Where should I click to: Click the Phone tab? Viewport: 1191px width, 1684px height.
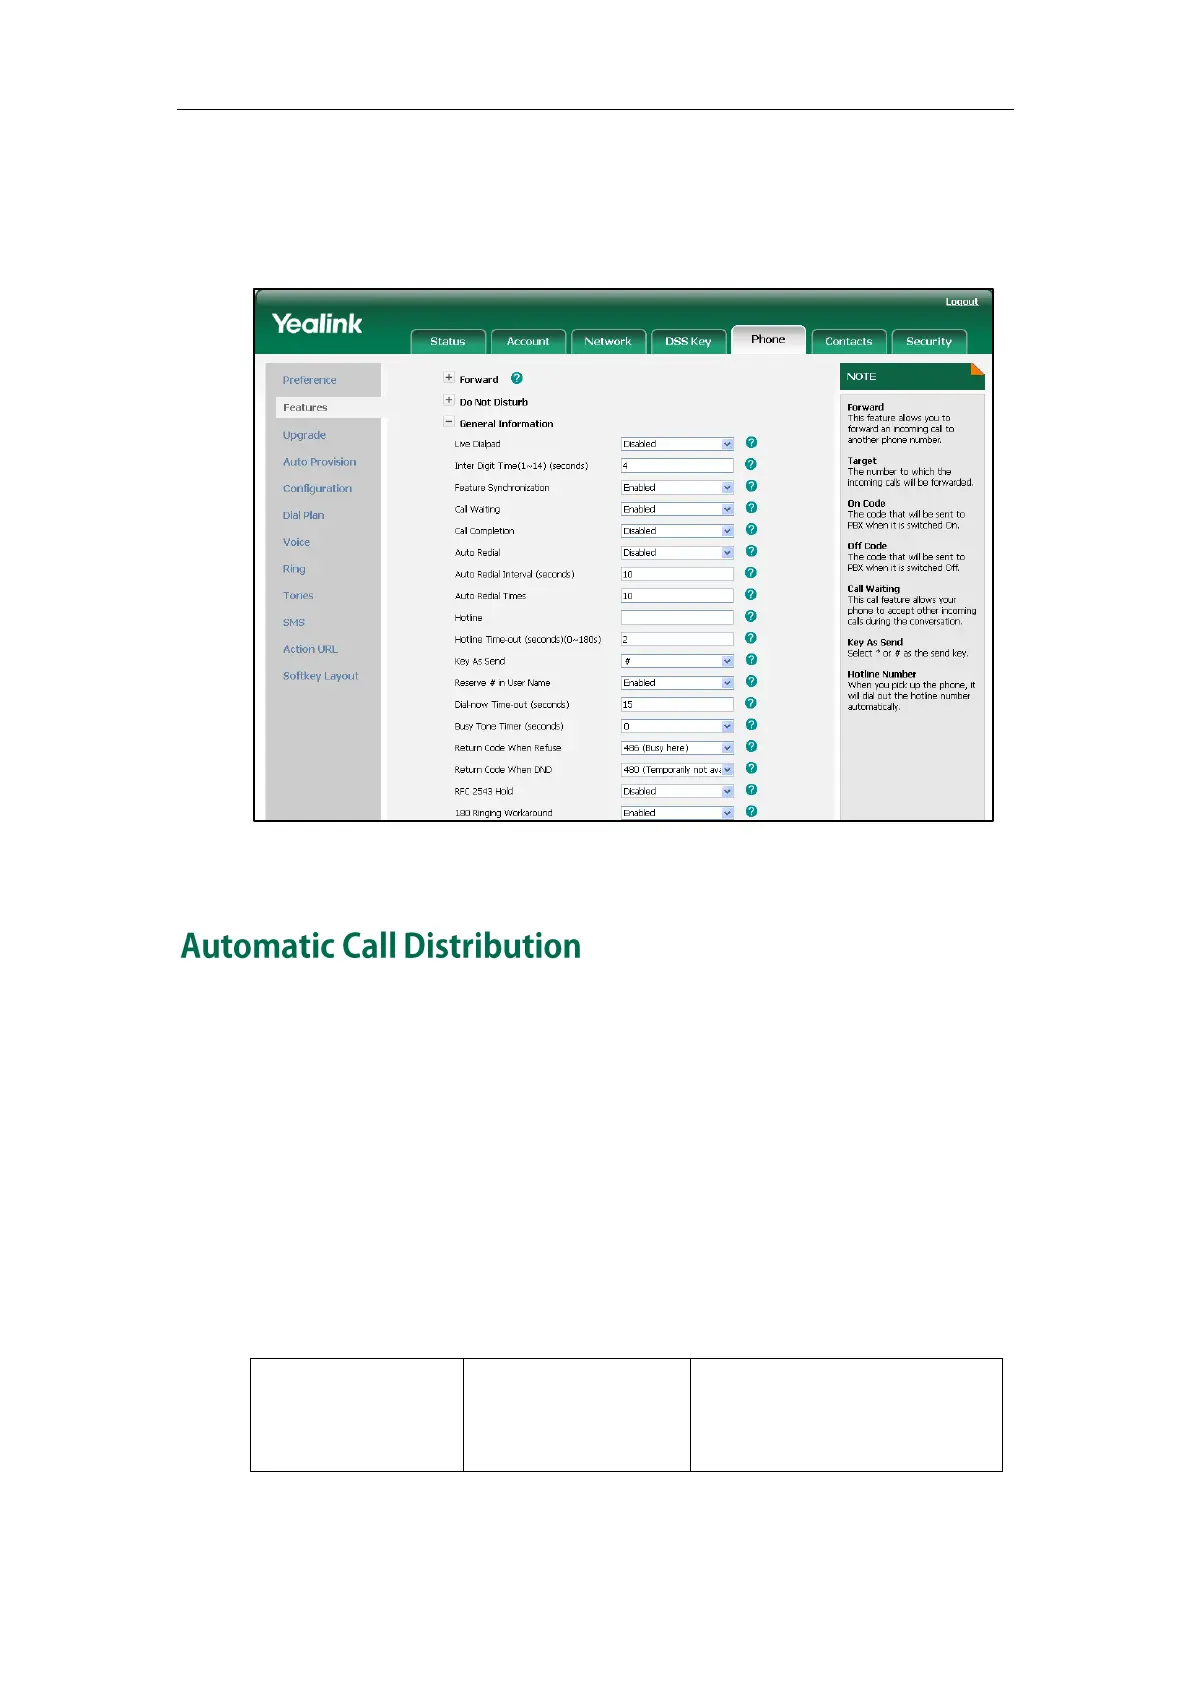[768, 339]
